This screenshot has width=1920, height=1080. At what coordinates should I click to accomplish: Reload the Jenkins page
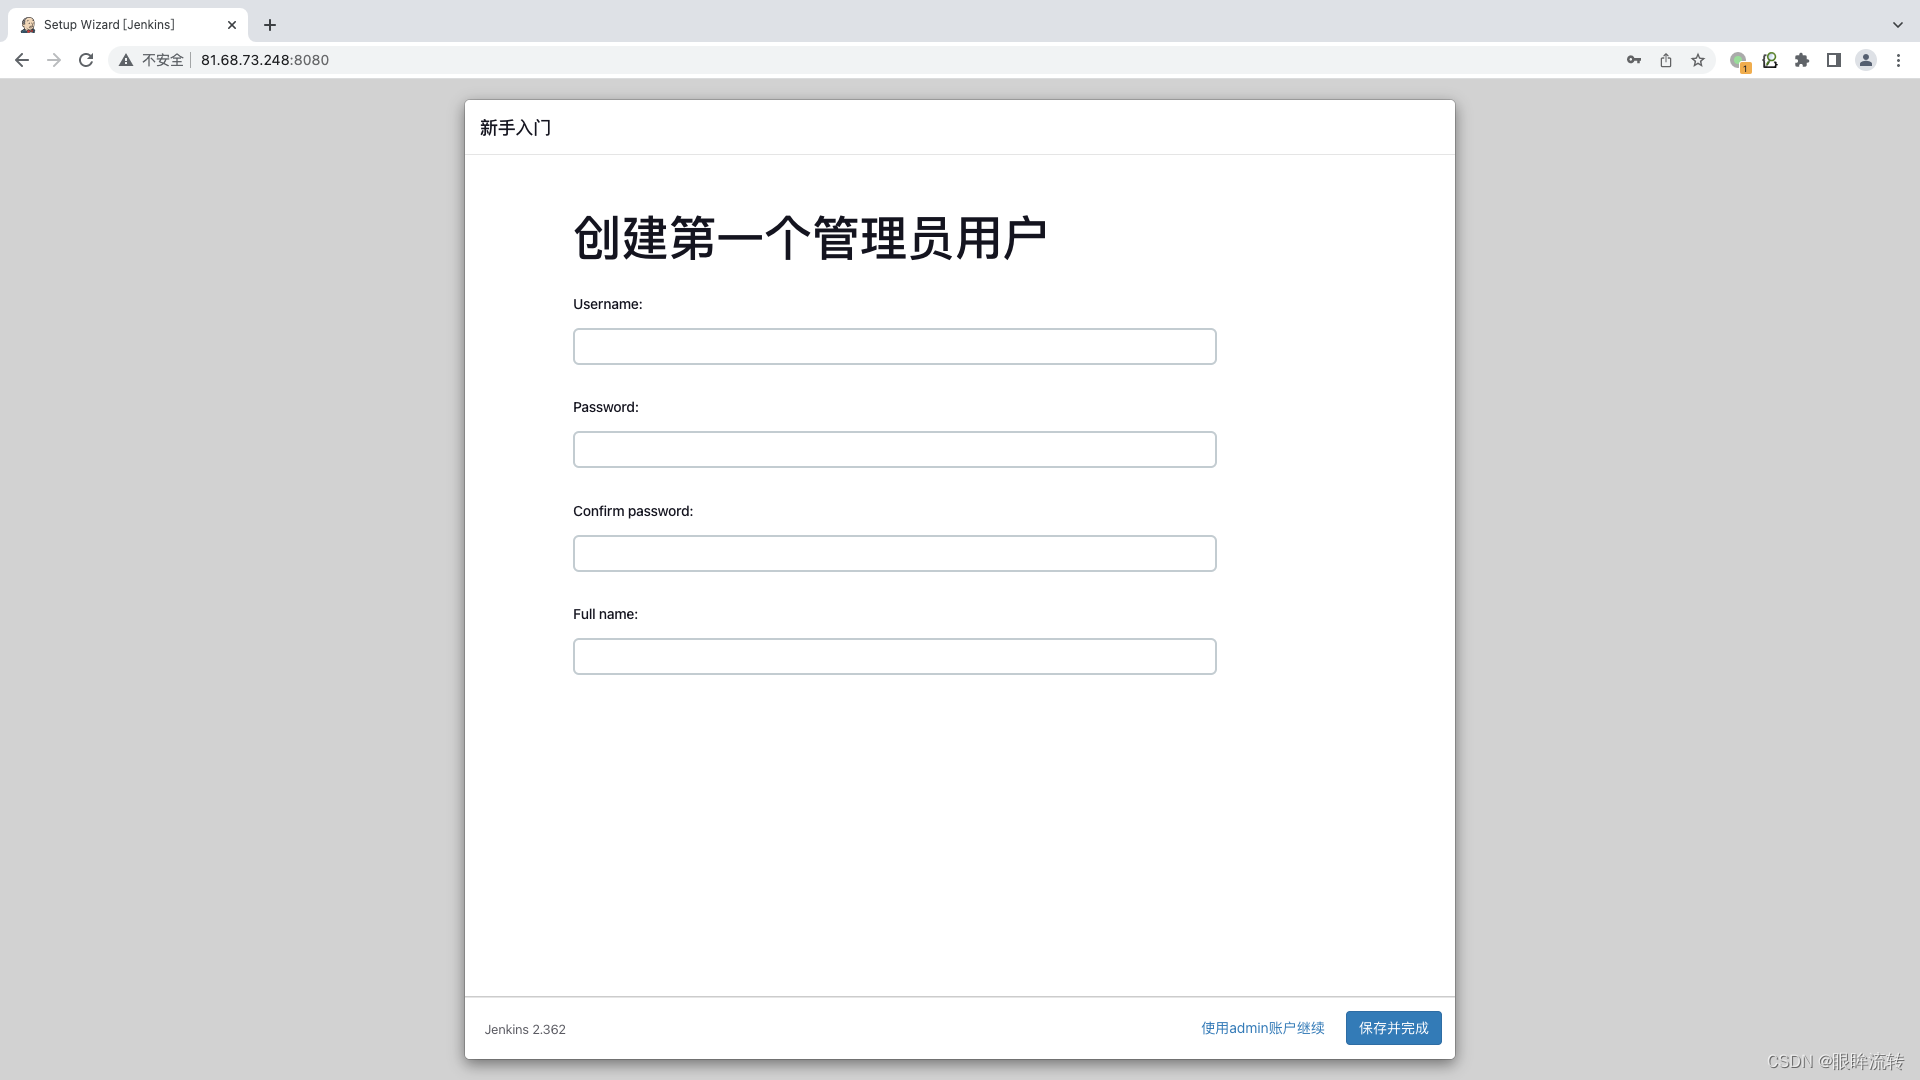click(x=86, y=60)
